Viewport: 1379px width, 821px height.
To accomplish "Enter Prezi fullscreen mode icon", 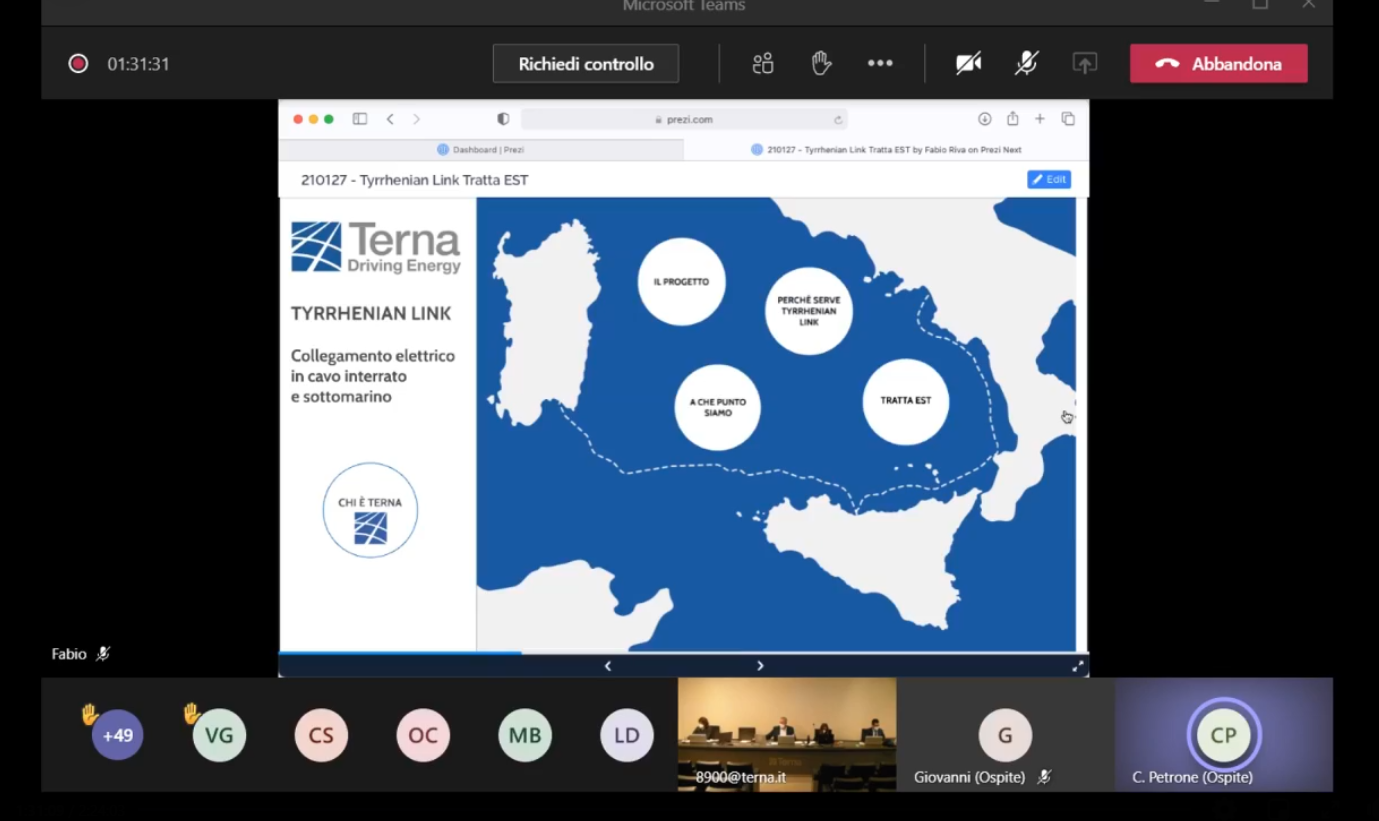I will click(x=1078, y=666).
